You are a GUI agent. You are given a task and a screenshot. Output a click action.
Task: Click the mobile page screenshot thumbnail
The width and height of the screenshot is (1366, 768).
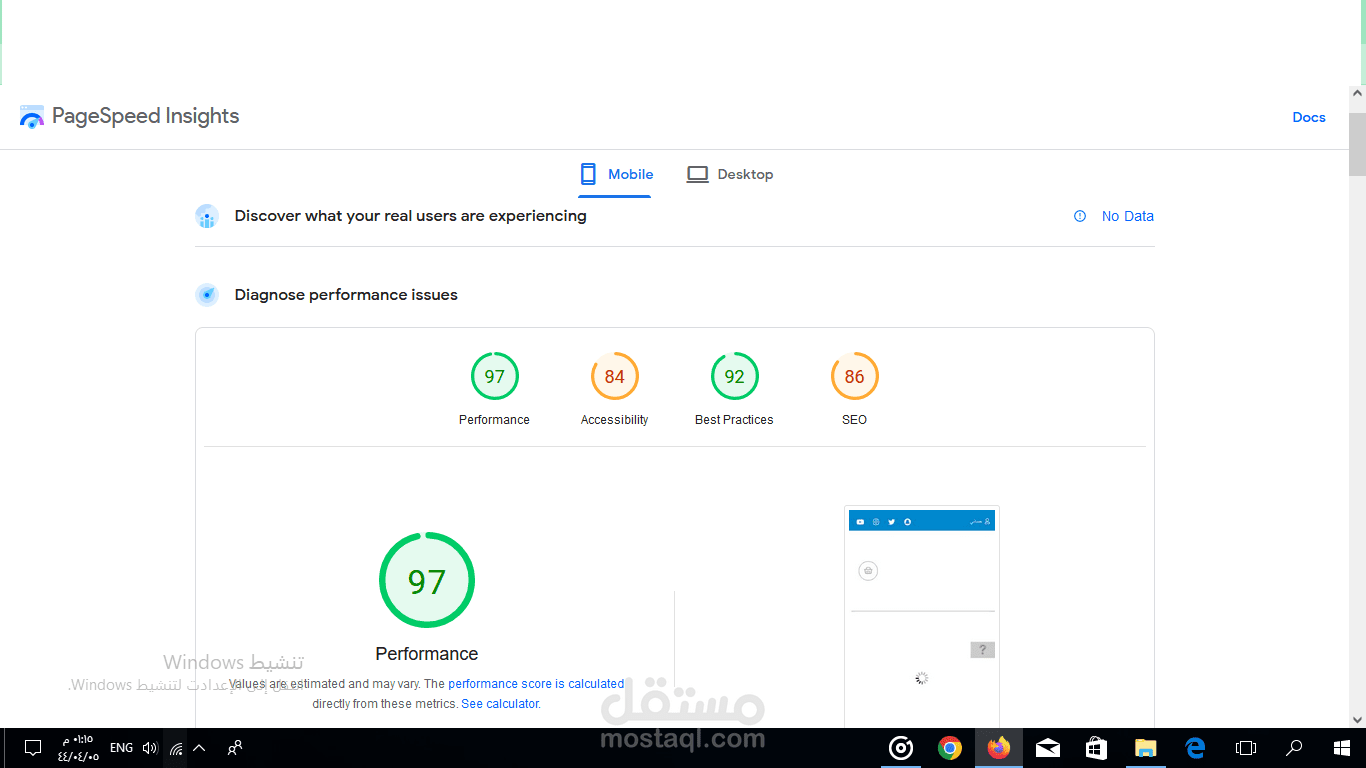point(922,616)
